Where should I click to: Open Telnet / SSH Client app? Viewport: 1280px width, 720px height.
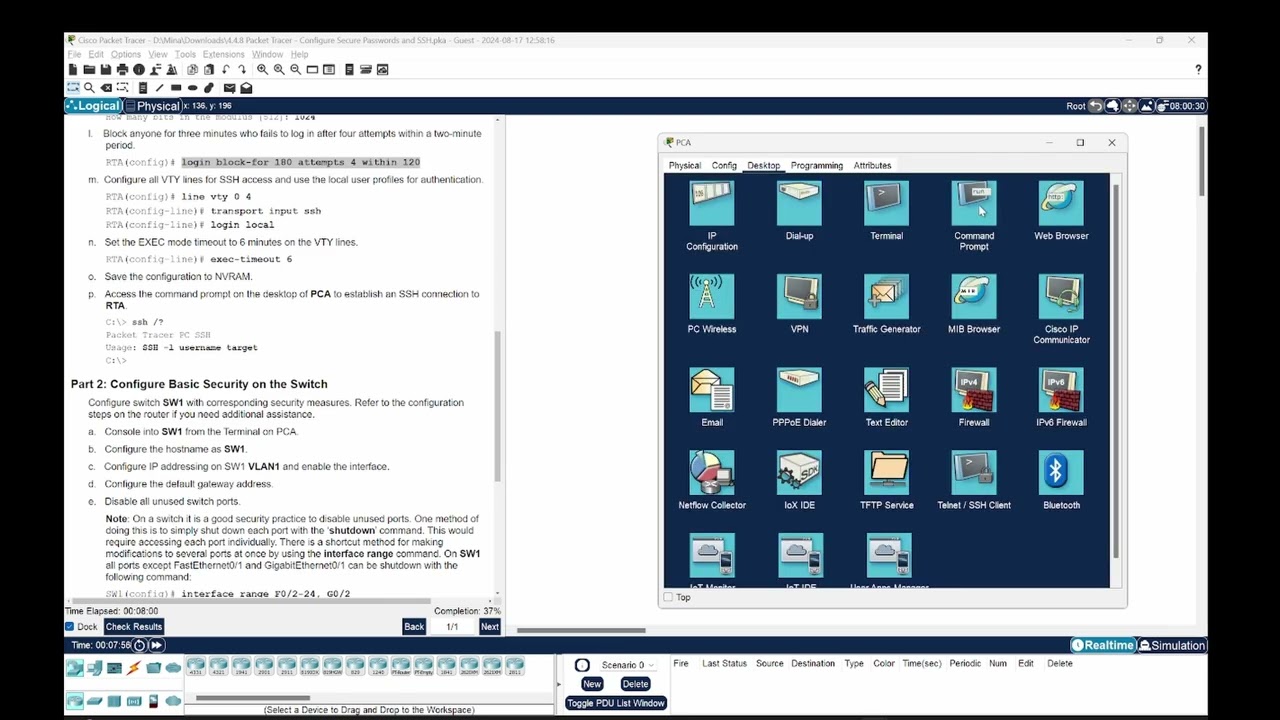(973, 473)
